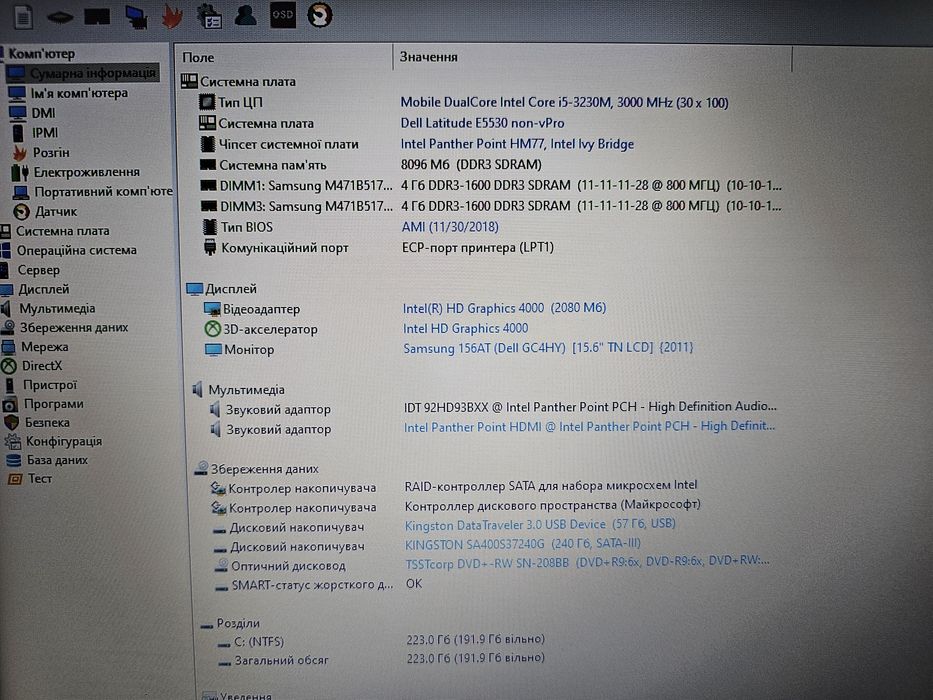Screen dimensions: 933x700
Task: Click the Монітор row icon
Action: pos(213,349)
